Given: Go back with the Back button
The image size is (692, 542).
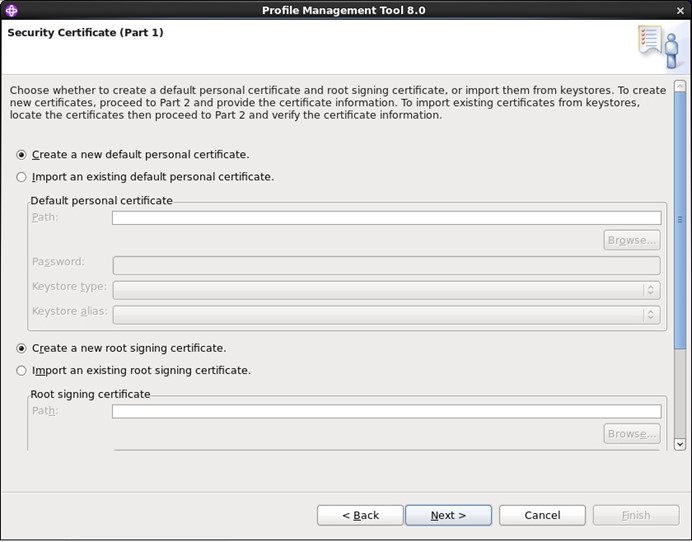Looking at the screenshot, I should pyautogui.click(x=360, y=515).
